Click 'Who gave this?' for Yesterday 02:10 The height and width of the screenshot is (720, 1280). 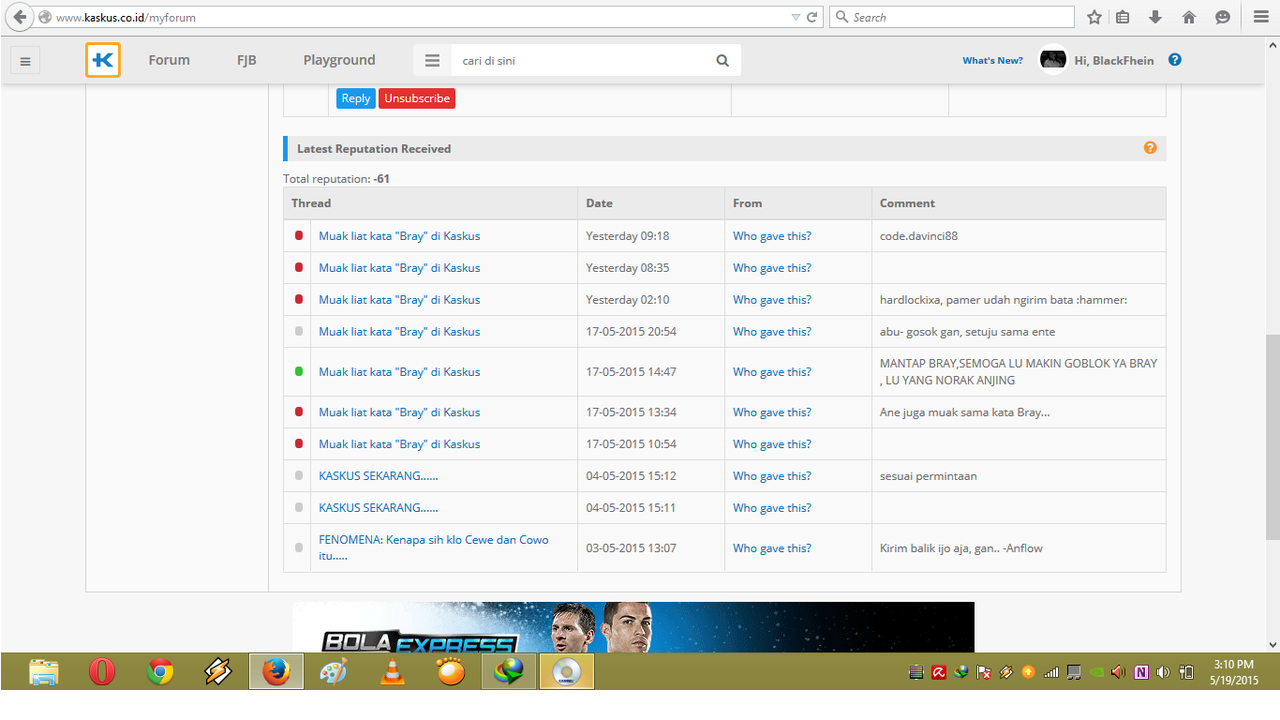click(x=772, y=300)
